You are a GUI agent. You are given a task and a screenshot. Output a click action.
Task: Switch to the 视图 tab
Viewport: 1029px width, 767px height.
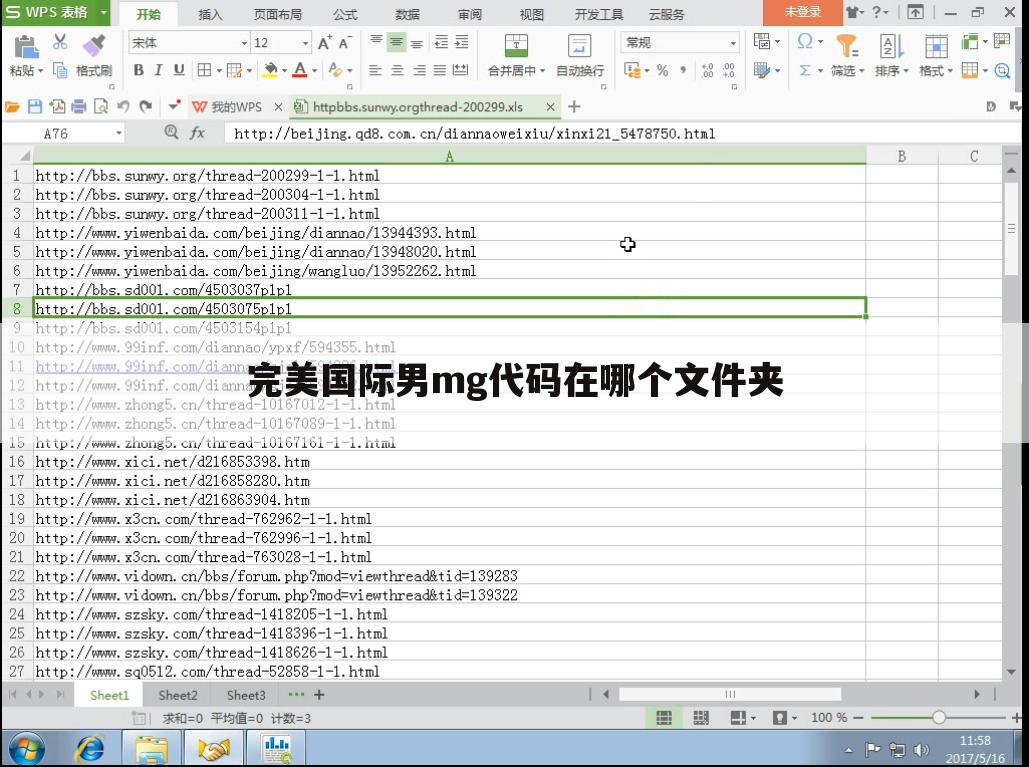tap(532, 14)
